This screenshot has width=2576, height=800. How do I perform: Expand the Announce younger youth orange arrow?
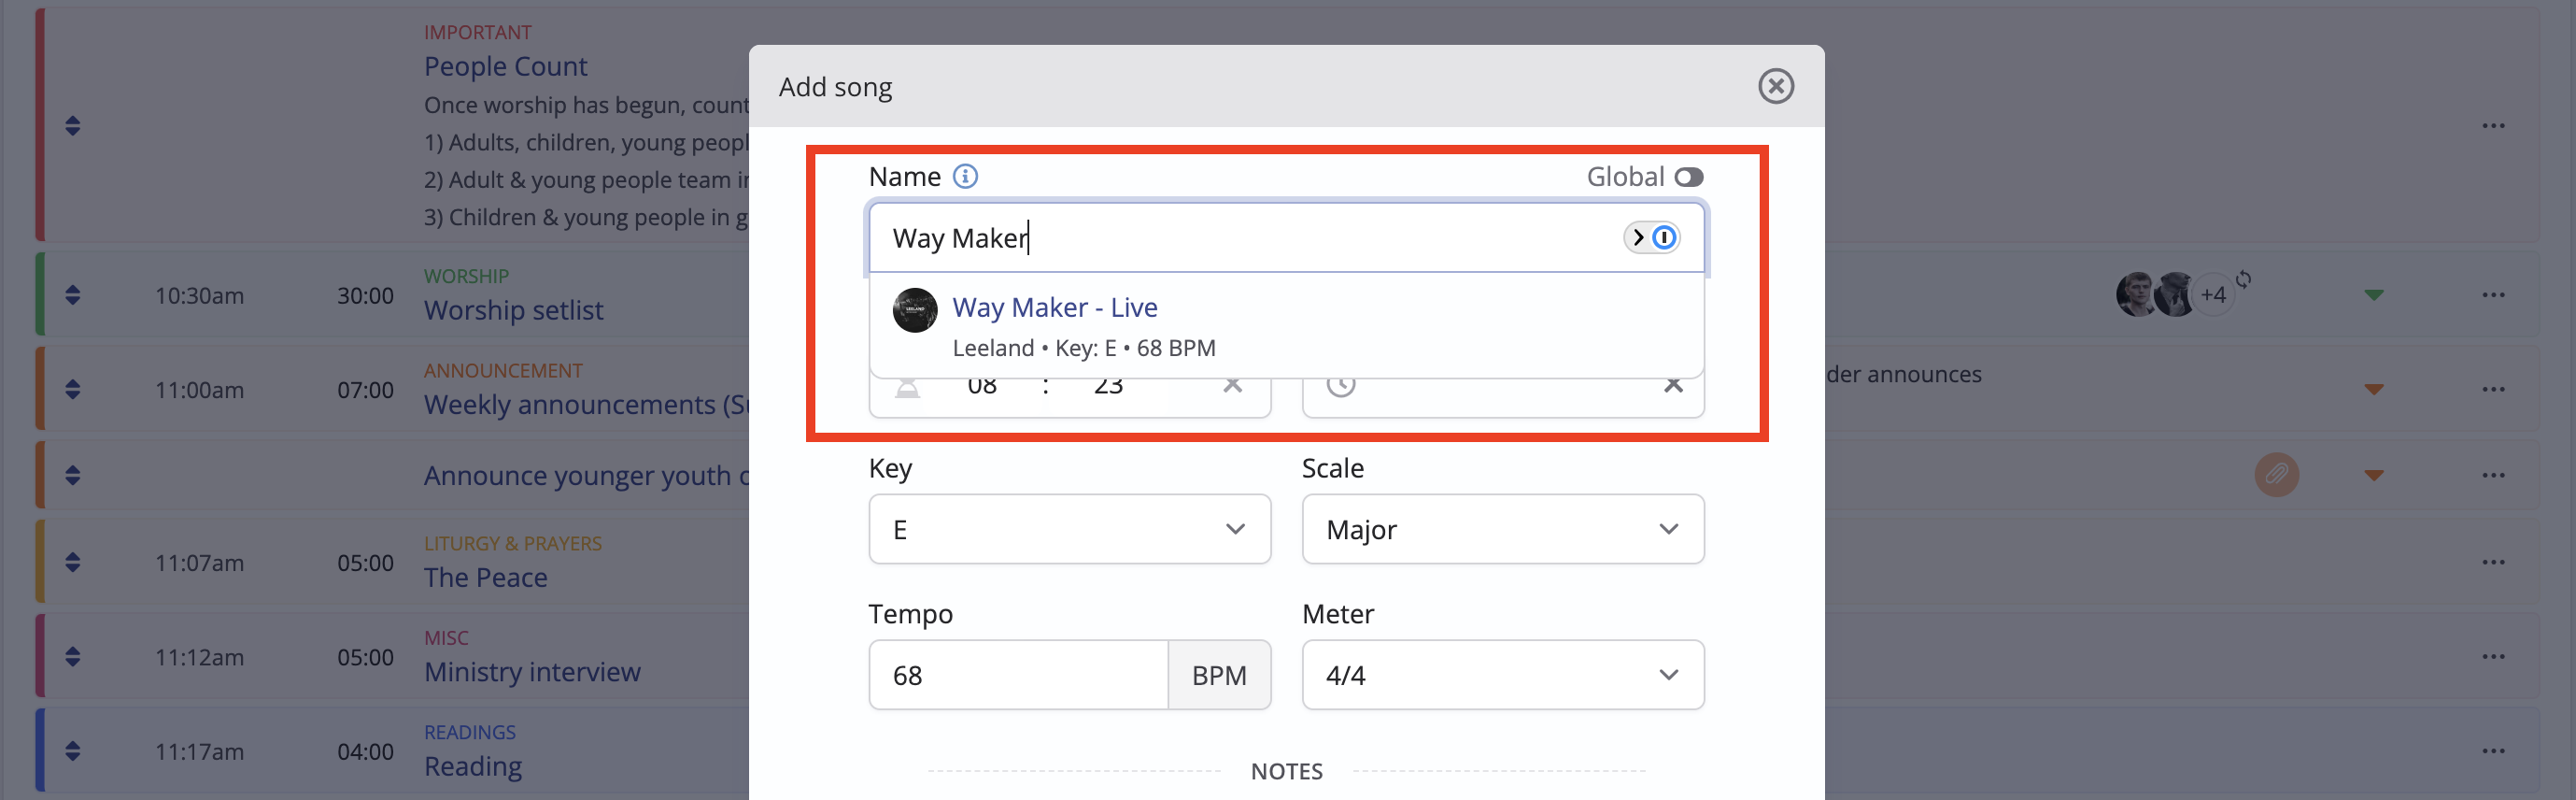click(x=2374, y=475)
